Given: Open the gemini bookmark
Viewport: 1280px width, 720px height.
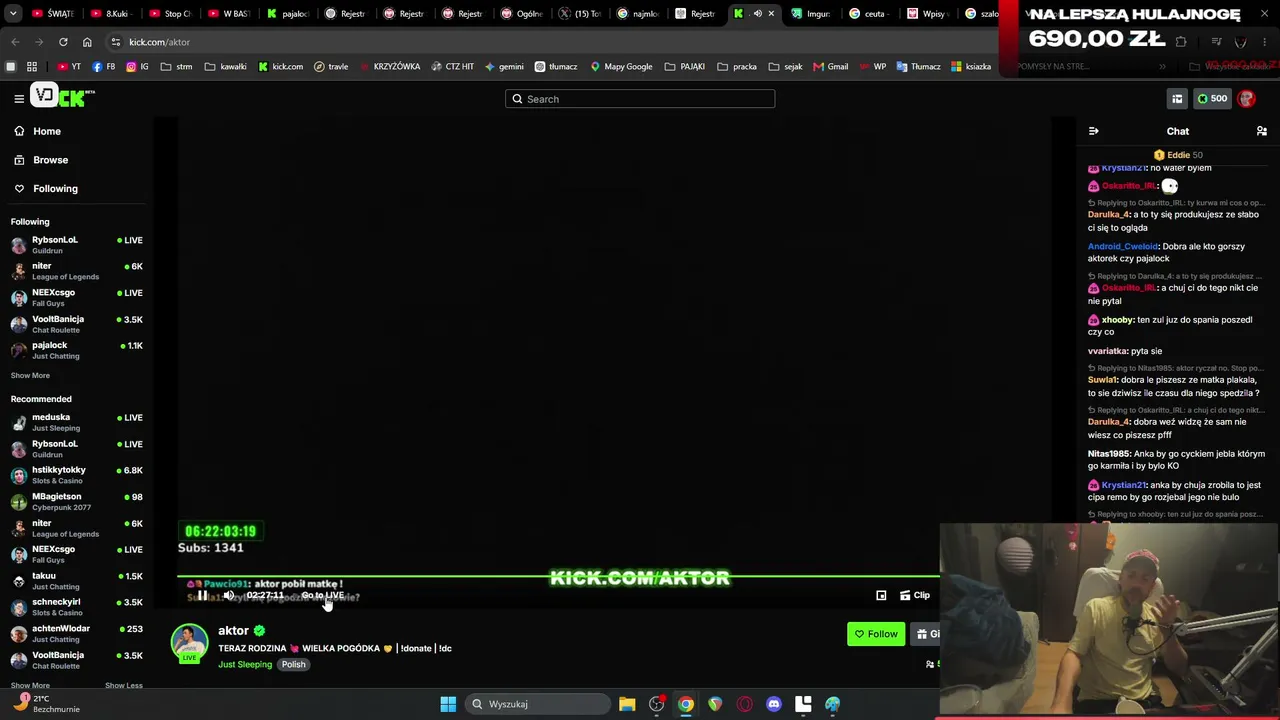Looking at the screenshot, I should [504, 67].
